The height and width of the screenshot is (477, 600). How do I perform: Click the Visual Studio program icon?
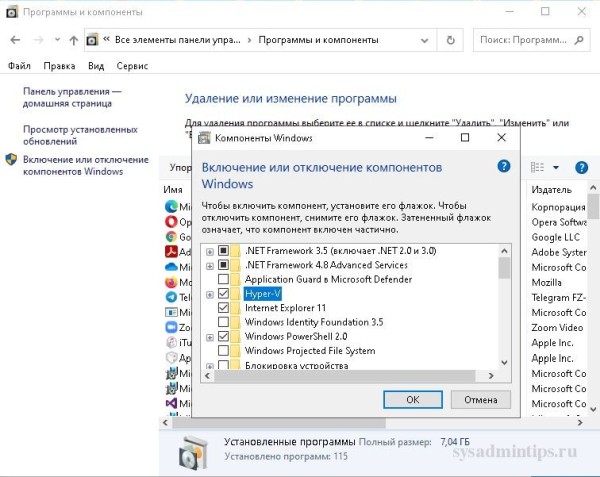coord(171,403)
